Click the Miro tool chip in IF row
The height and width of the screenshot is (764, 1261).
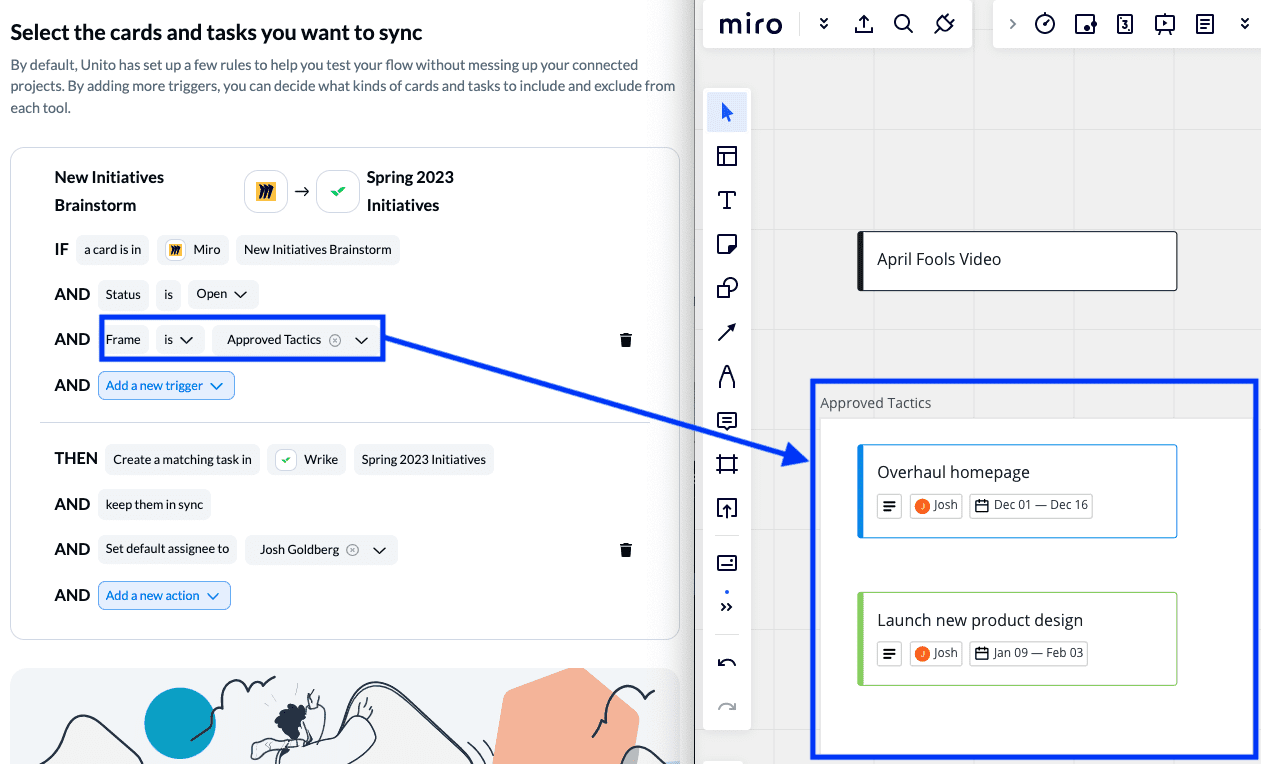[x=193, y=250]
